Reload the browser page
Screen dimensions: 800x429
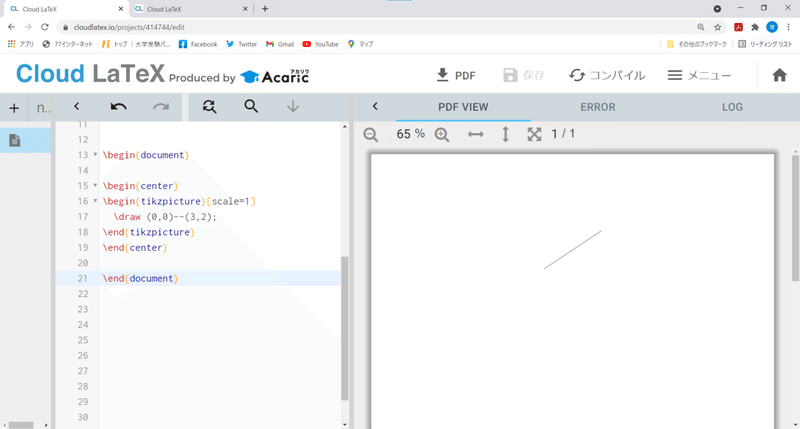[x=45, y=27]
